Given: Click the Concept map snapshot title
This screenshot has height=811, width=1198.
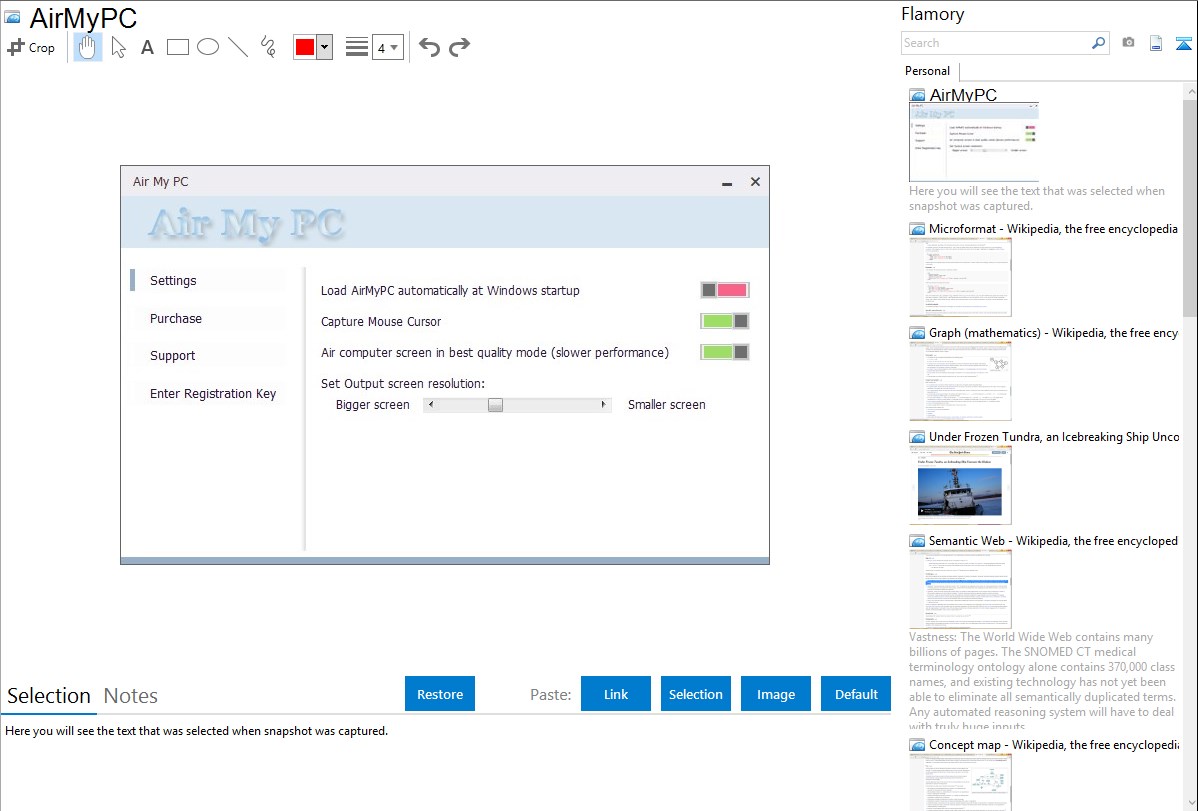Looking at the screenshot, I should pyautogui.click(x=1054, y=744).
